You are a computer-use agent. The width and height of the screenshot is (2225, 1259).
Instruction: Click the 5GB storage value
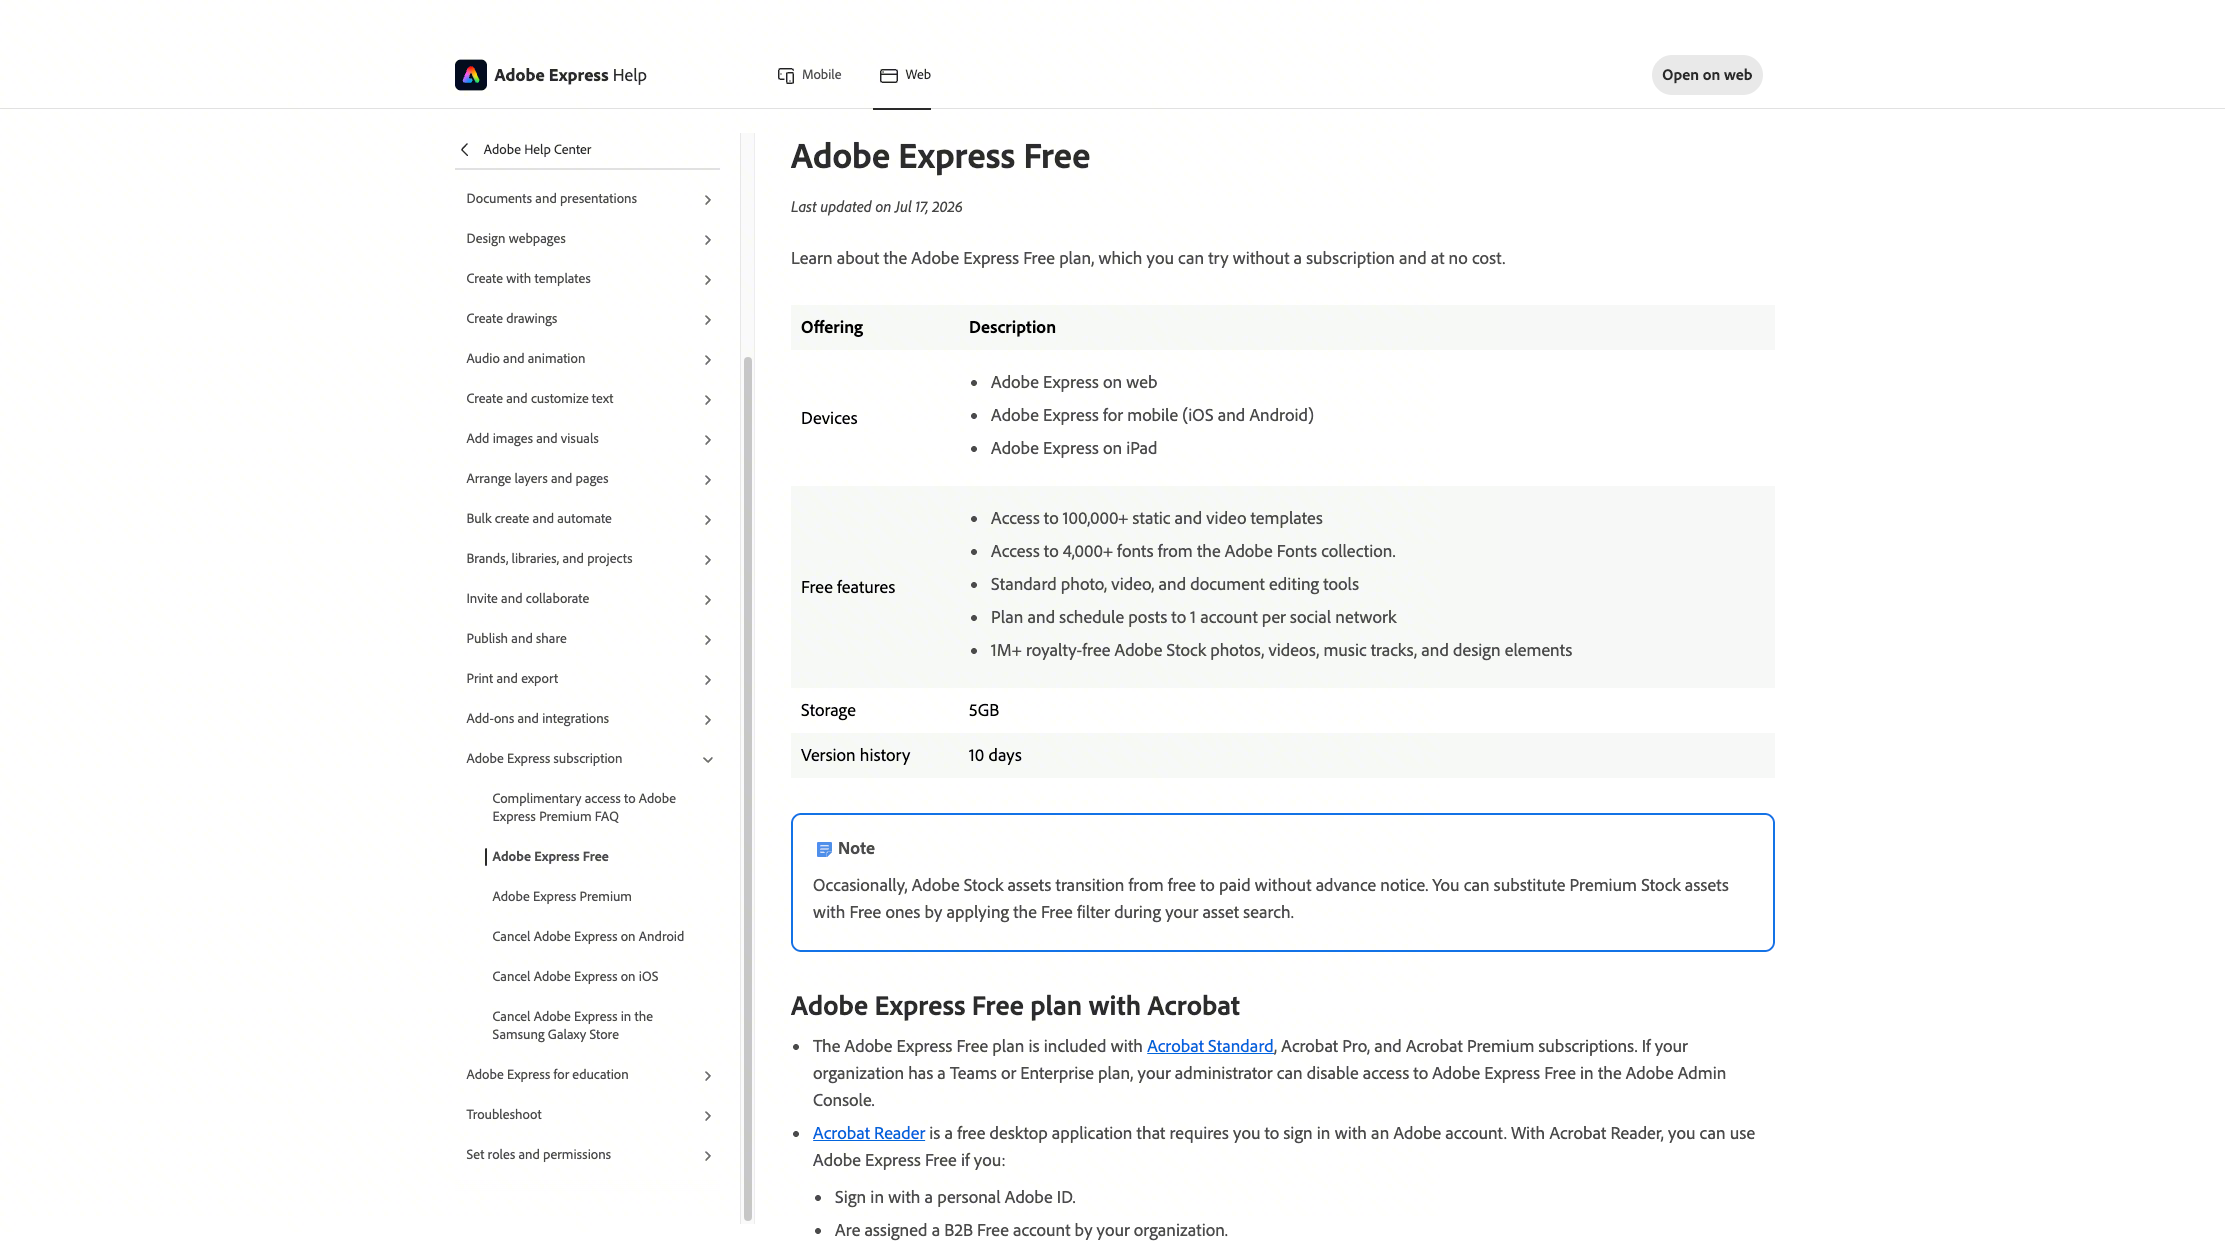click(984, 711)
